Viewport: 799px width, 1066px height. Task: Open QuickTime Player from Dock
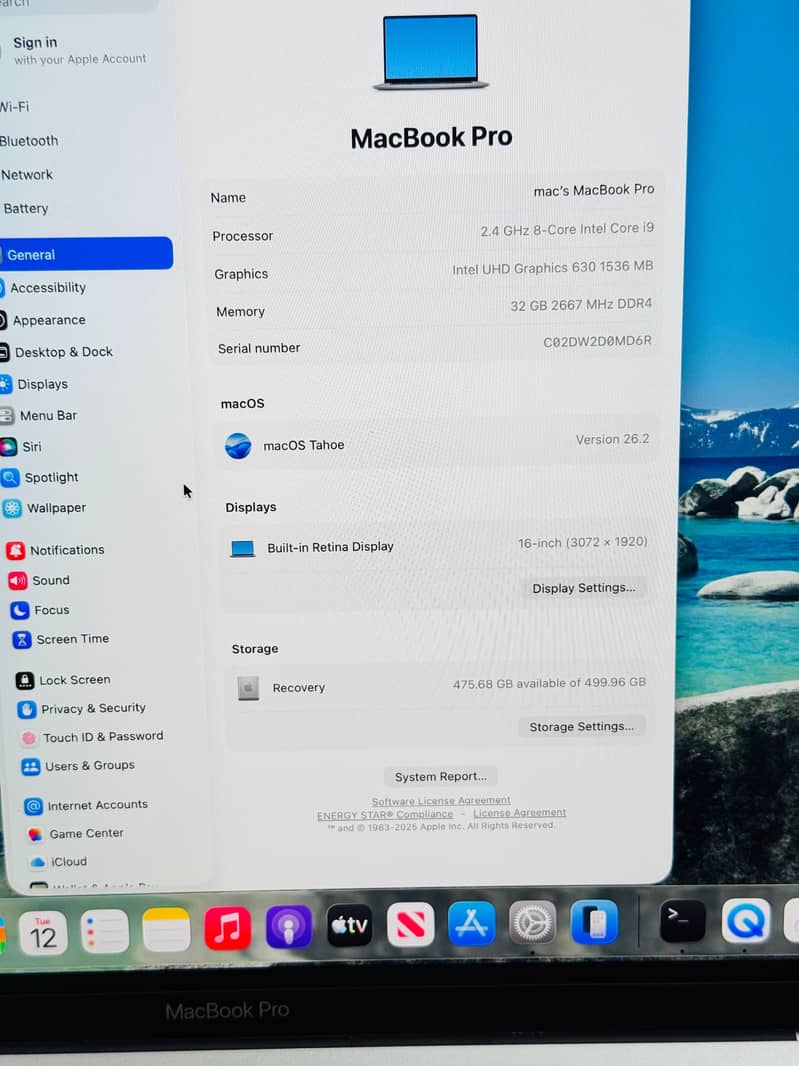click(746, 921)
